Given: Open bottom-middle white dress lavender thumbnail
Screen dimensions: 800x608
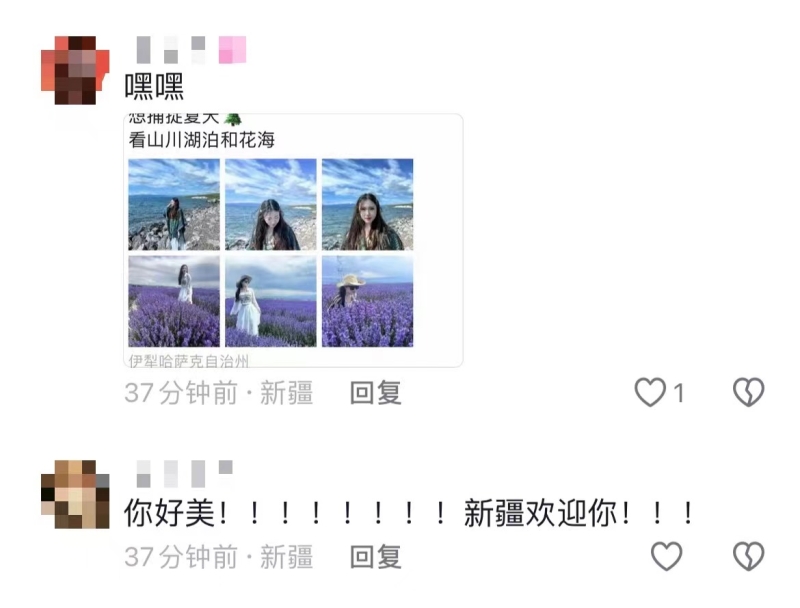Looking at the screenshot, I should (271, 301).
